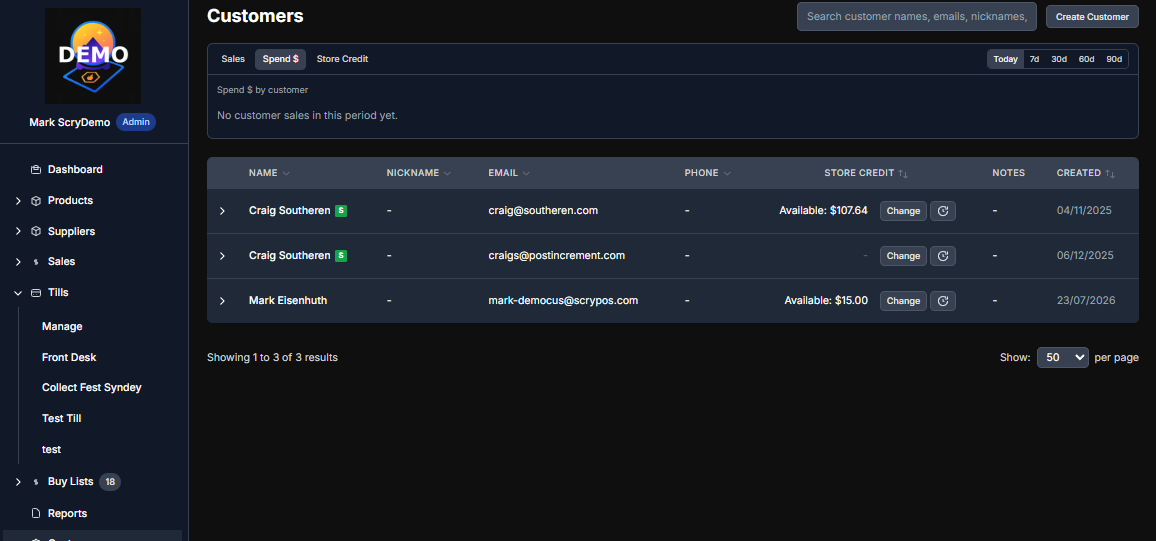Open credit history icon for Mark Eisenhuth

943,301
